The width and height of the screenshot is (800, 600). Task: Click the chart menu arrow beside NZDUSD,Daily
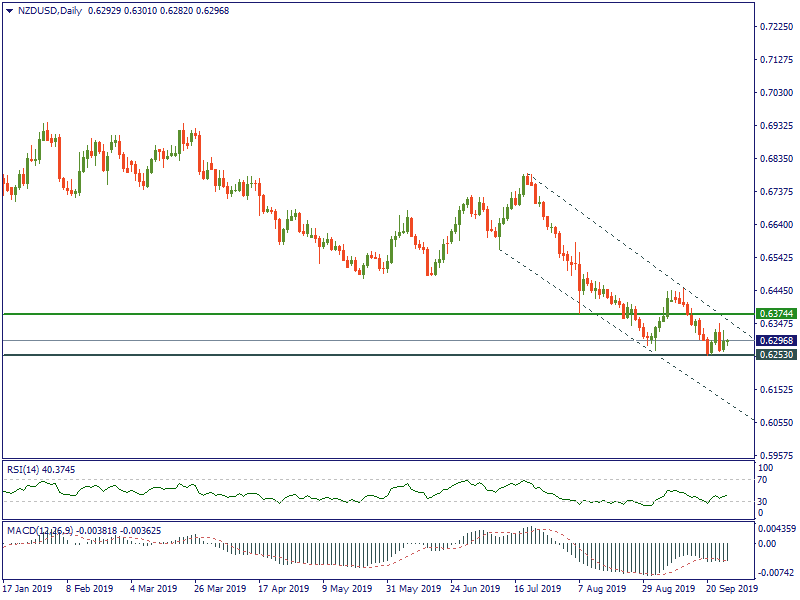click(8, 11)
